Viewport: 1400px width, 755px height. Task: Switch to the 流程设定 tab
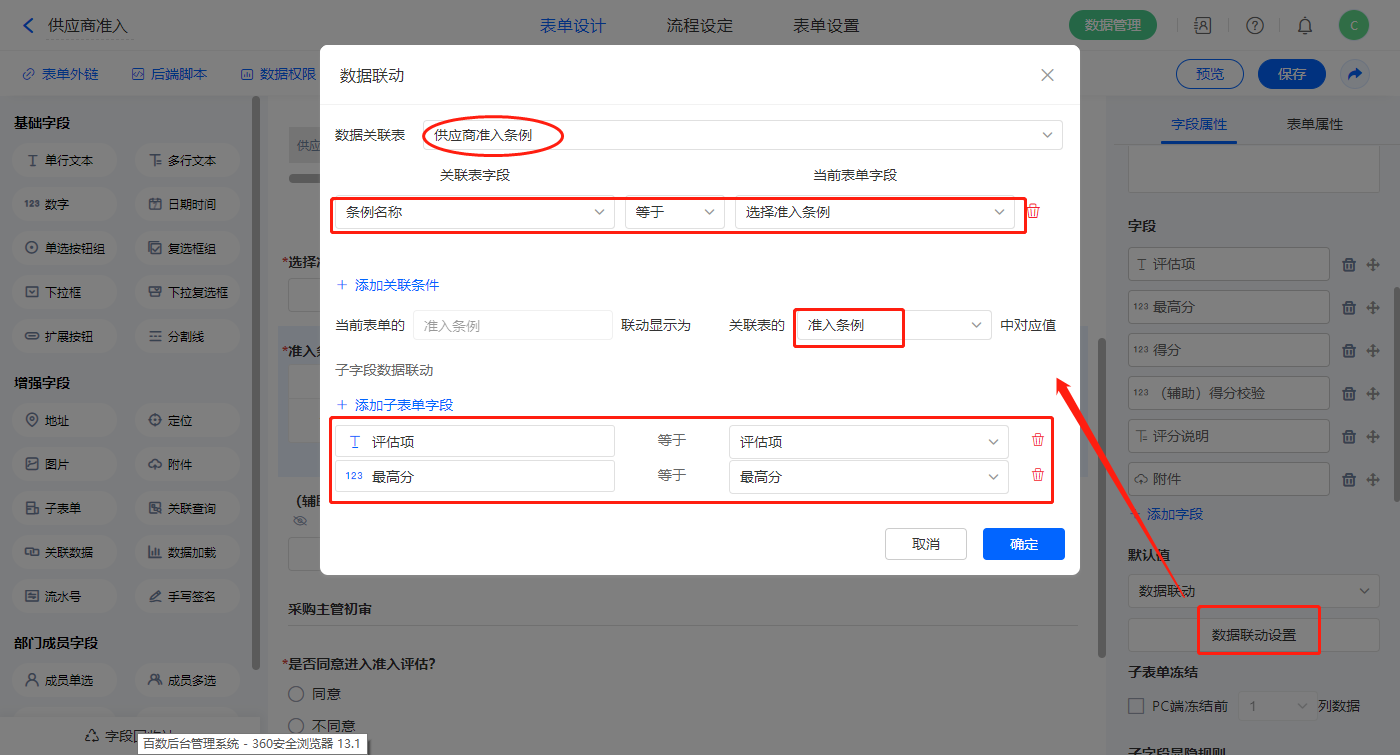pyautogui.click(x=699, y=26)
